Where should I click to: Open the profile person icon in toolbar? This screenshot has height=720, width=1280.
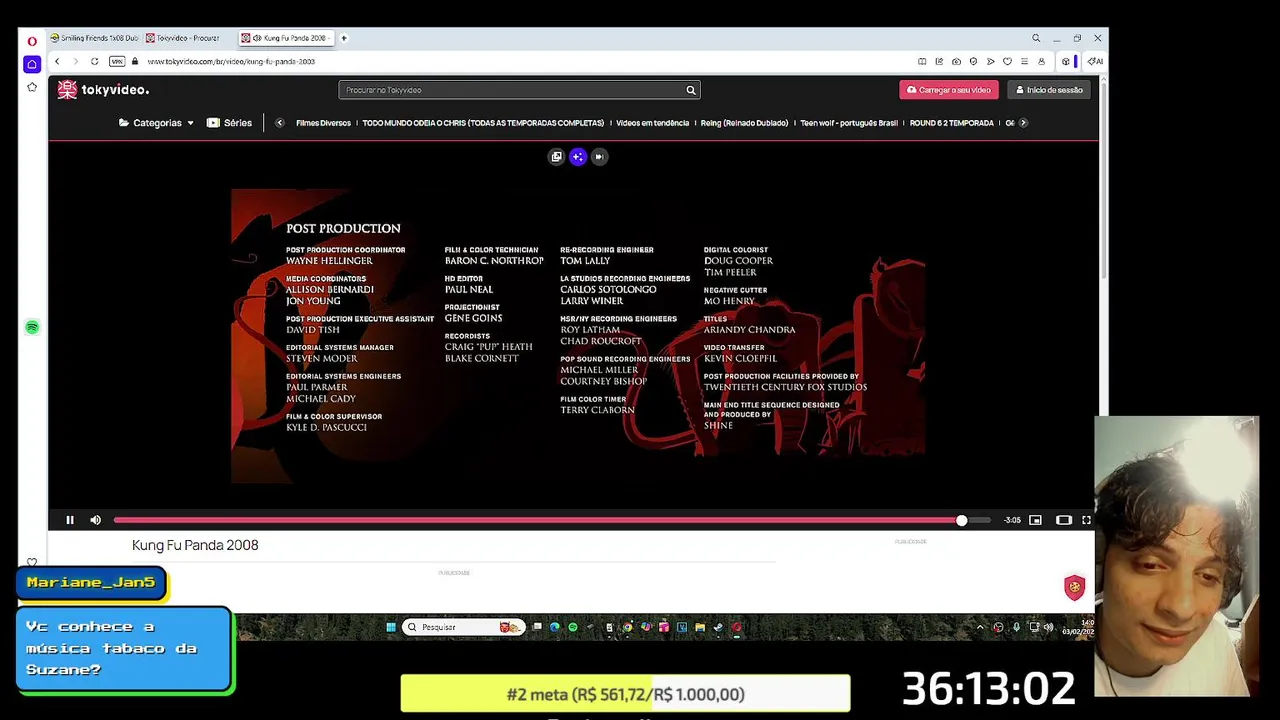(1041, 61)
